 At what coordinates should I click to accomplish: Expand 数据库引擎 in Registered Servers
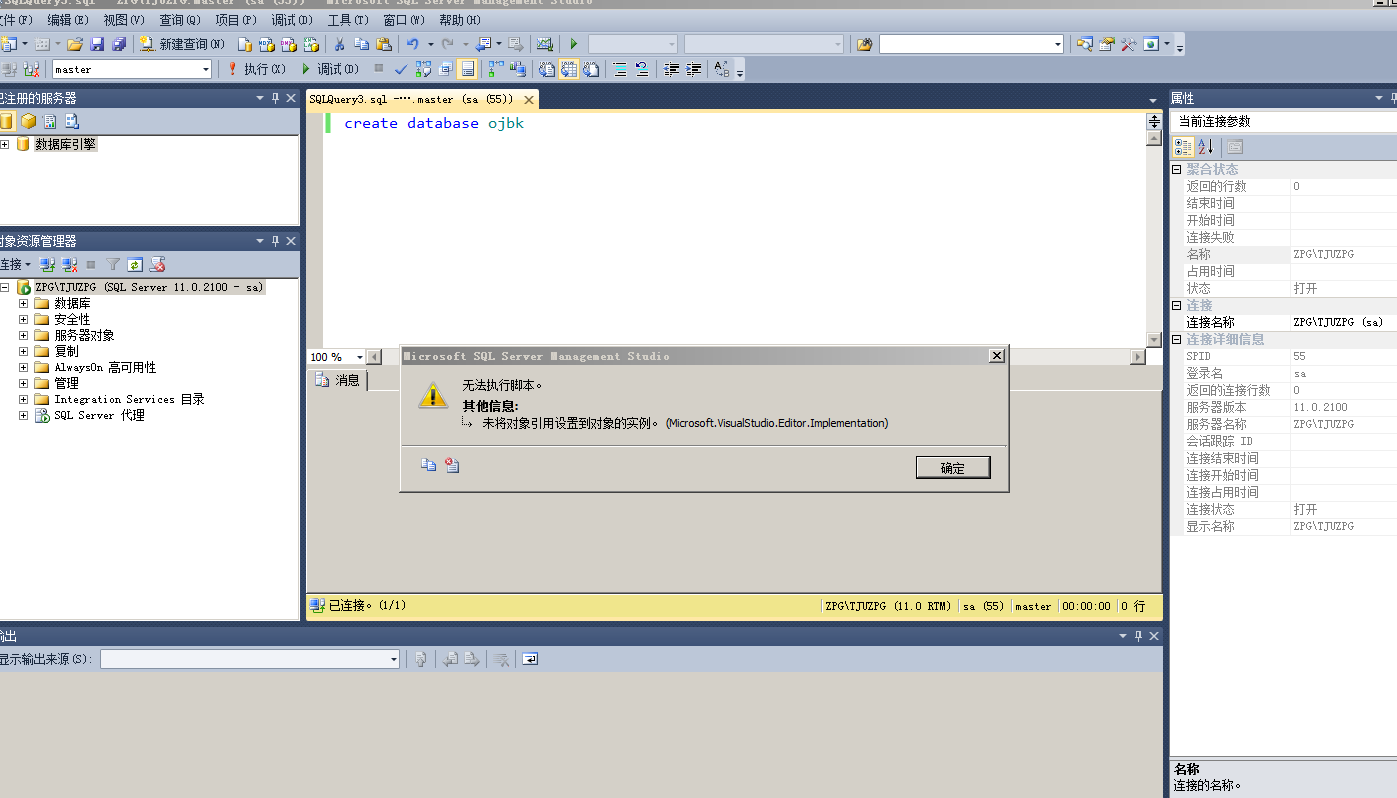click(5, 144)
